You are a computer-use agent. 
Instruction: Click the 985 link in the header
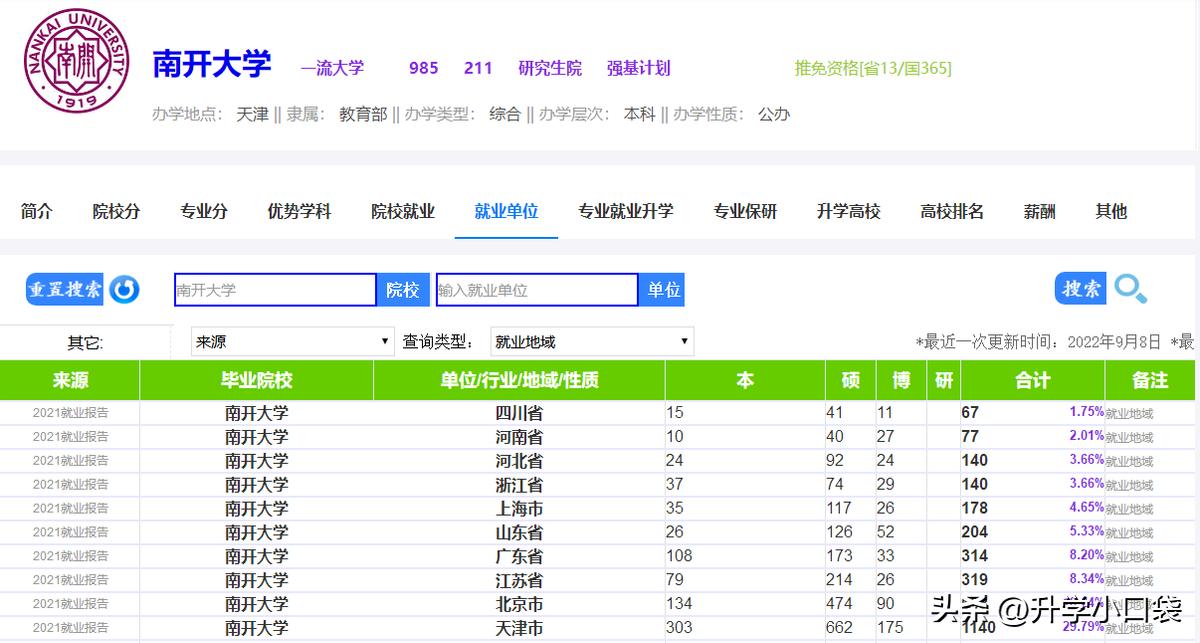click(x=423, y=68)
